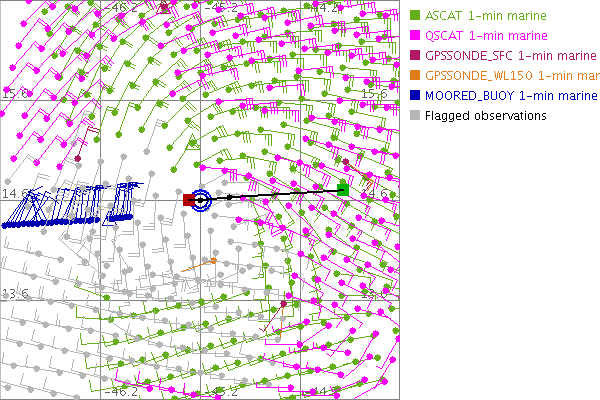Click the blue MOORED_BUOY legend square
Viewport: 600px width, 400px height.
(415, 96)
